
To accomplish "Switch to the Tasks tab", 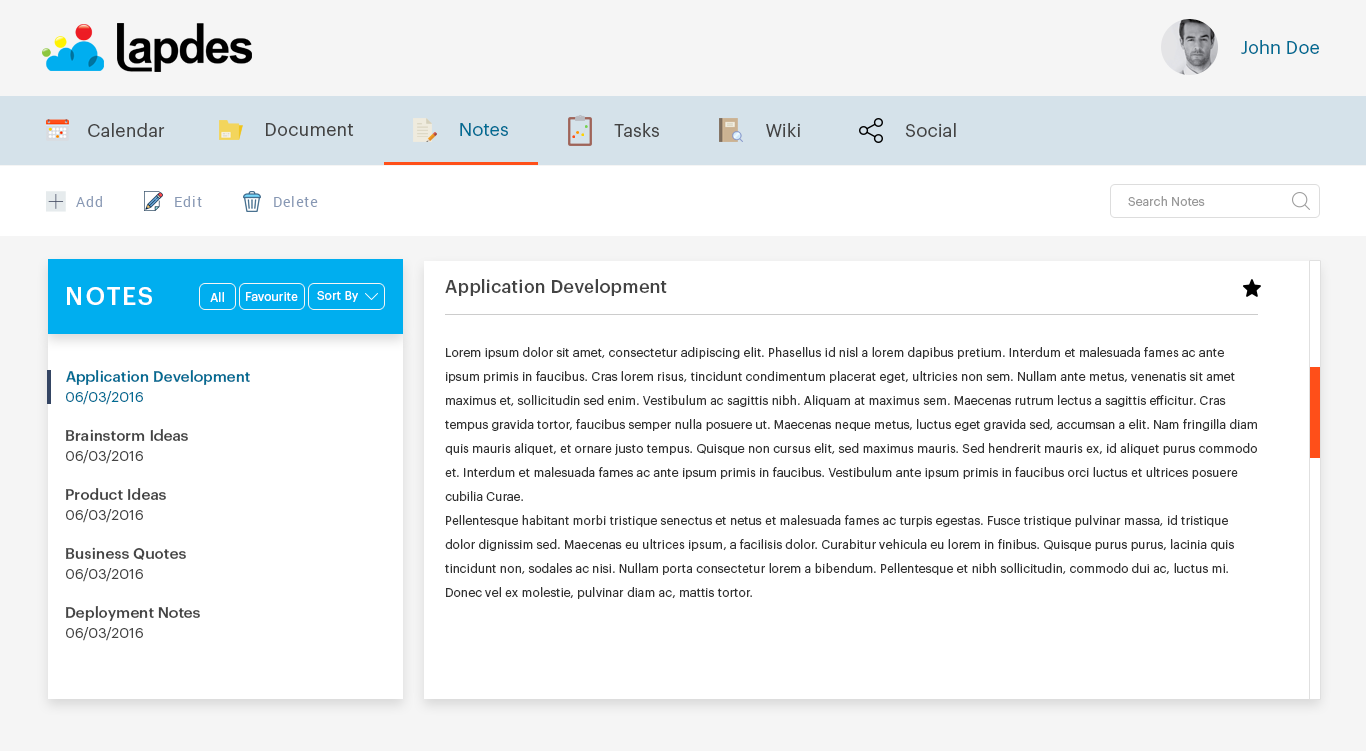I will pos(637,130).
